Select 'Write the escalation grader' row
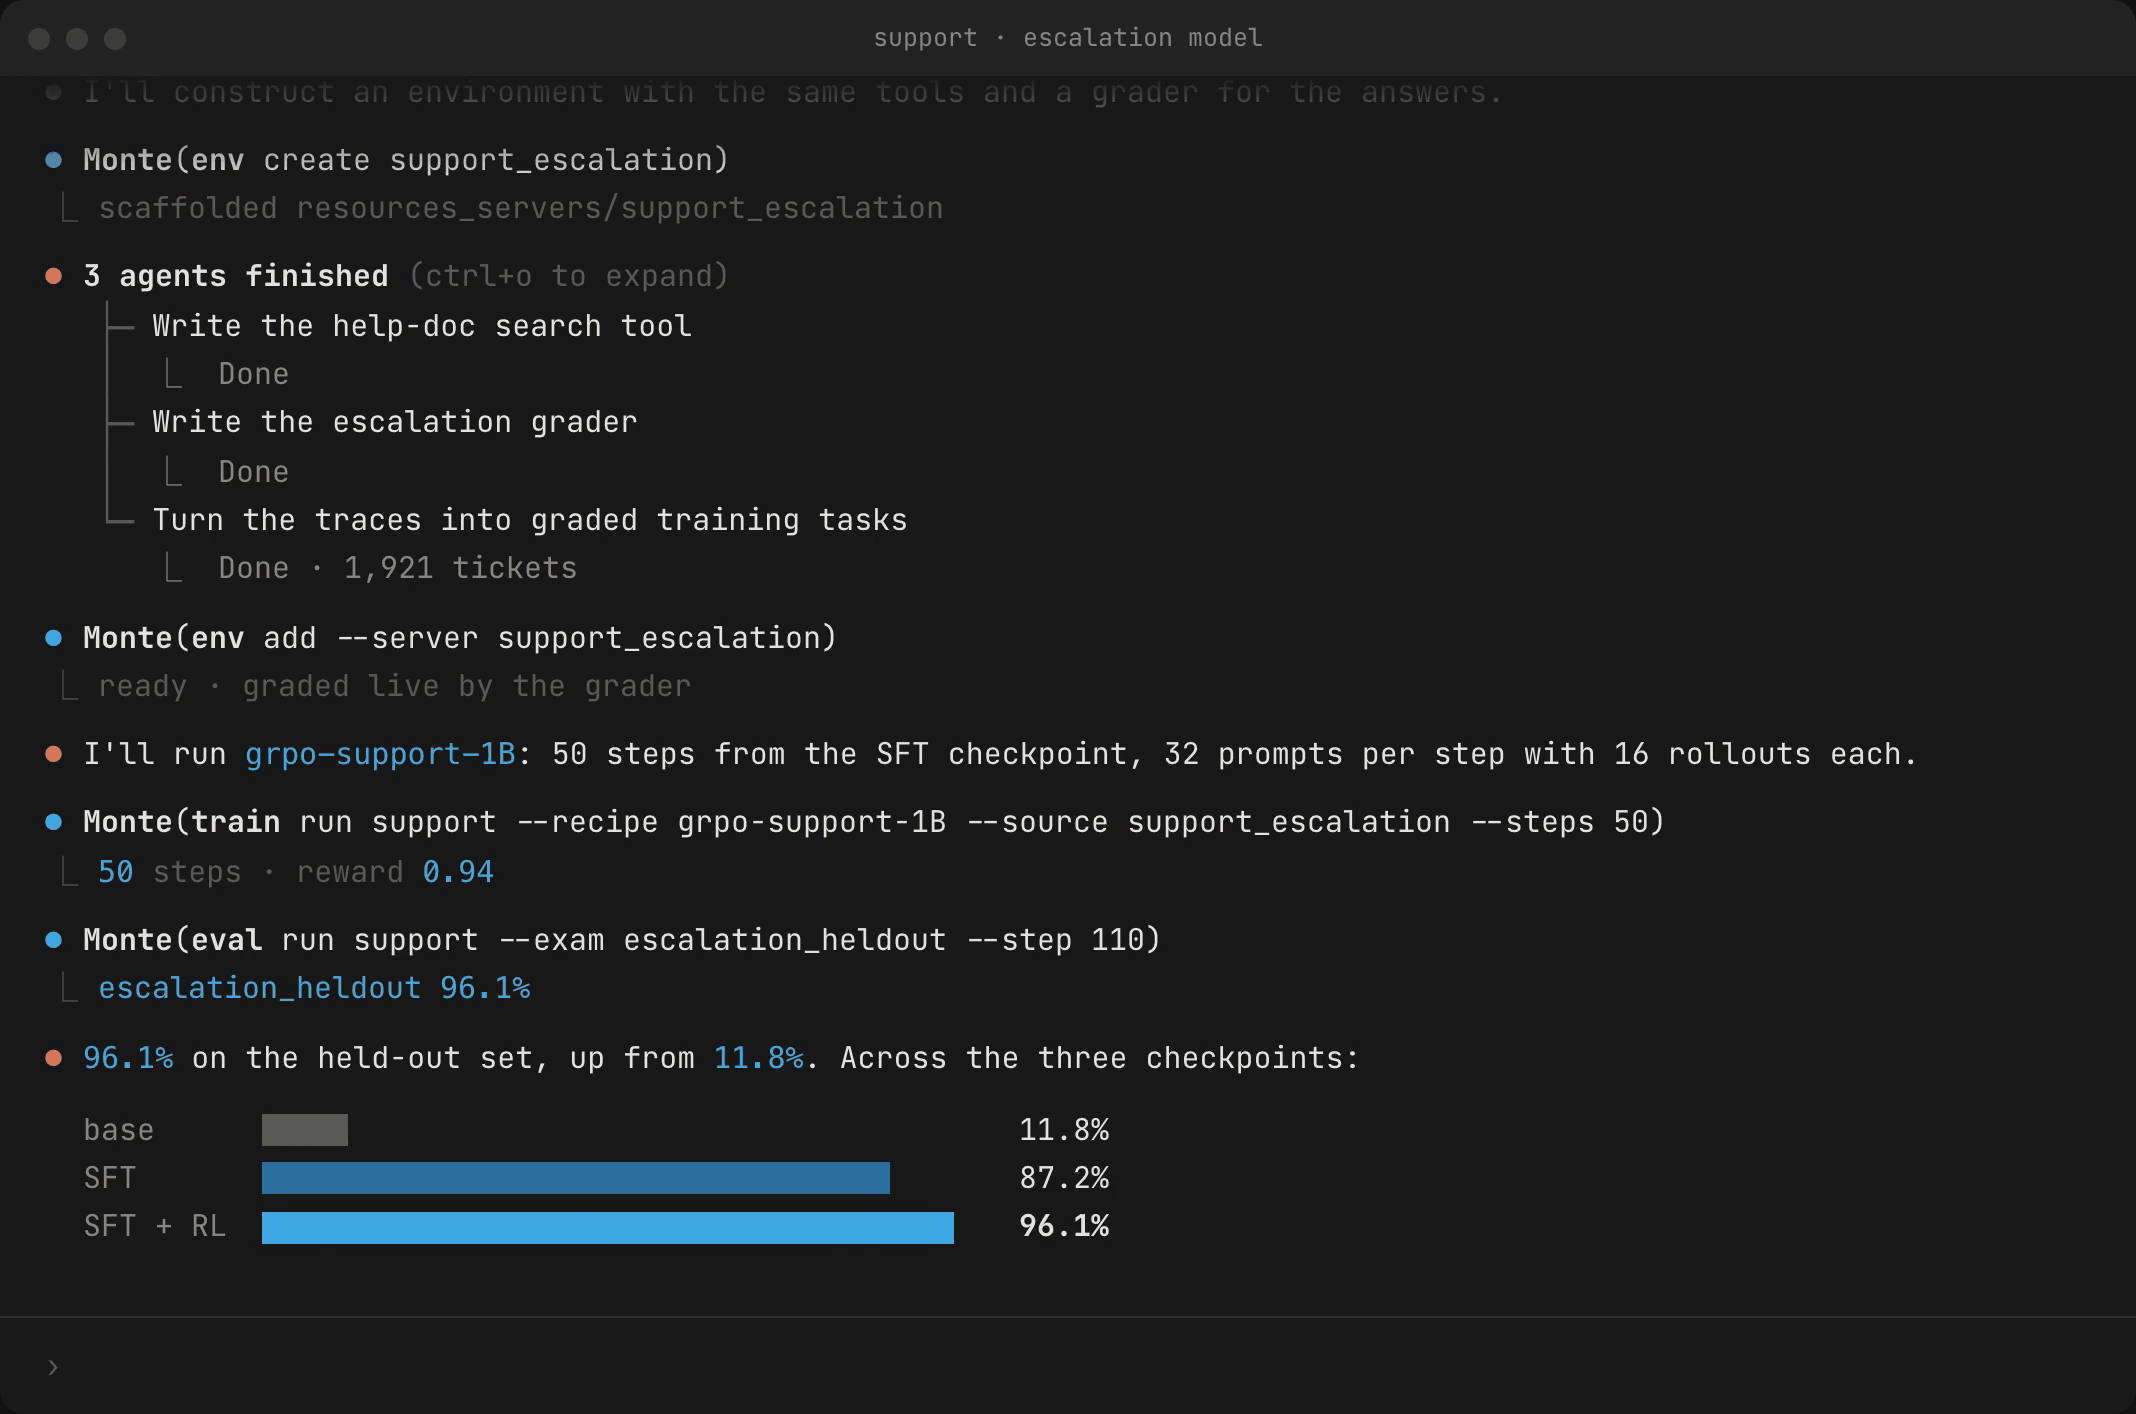 [395, 422]
